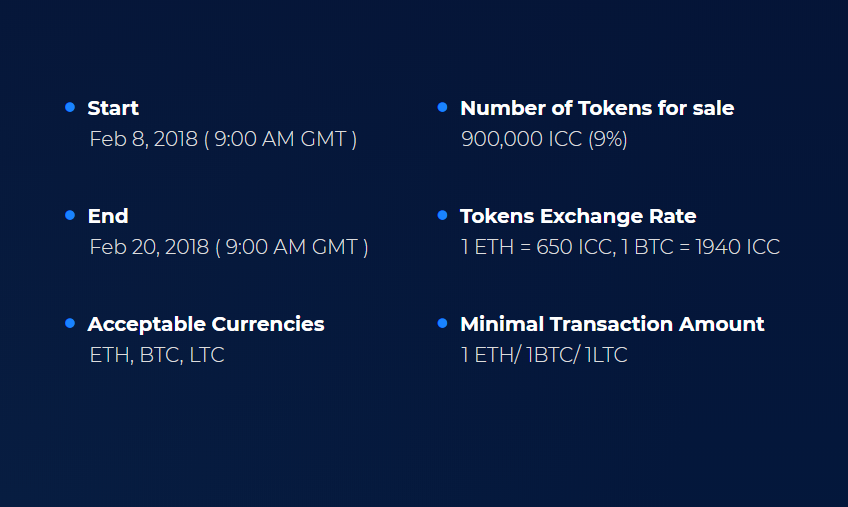Select the Tokens Exchange Rate heading
This screenshot has width=848, height=507.
pos(578,216)
